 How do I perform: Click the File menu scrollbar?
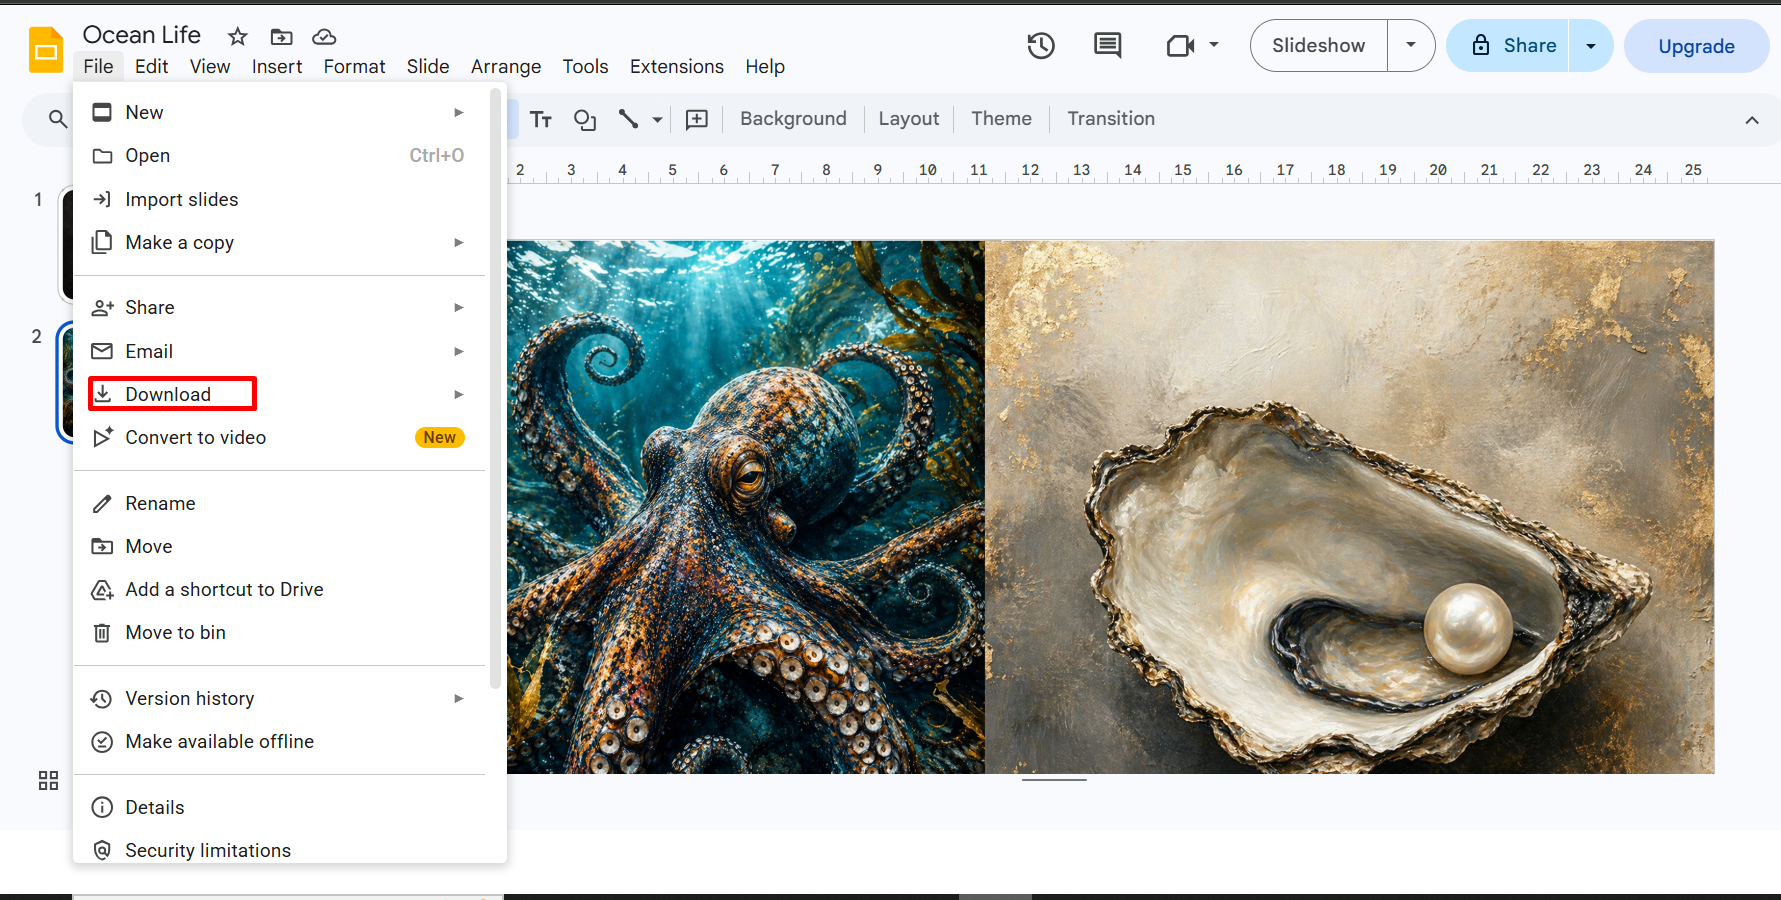click(x=495, y=390)
